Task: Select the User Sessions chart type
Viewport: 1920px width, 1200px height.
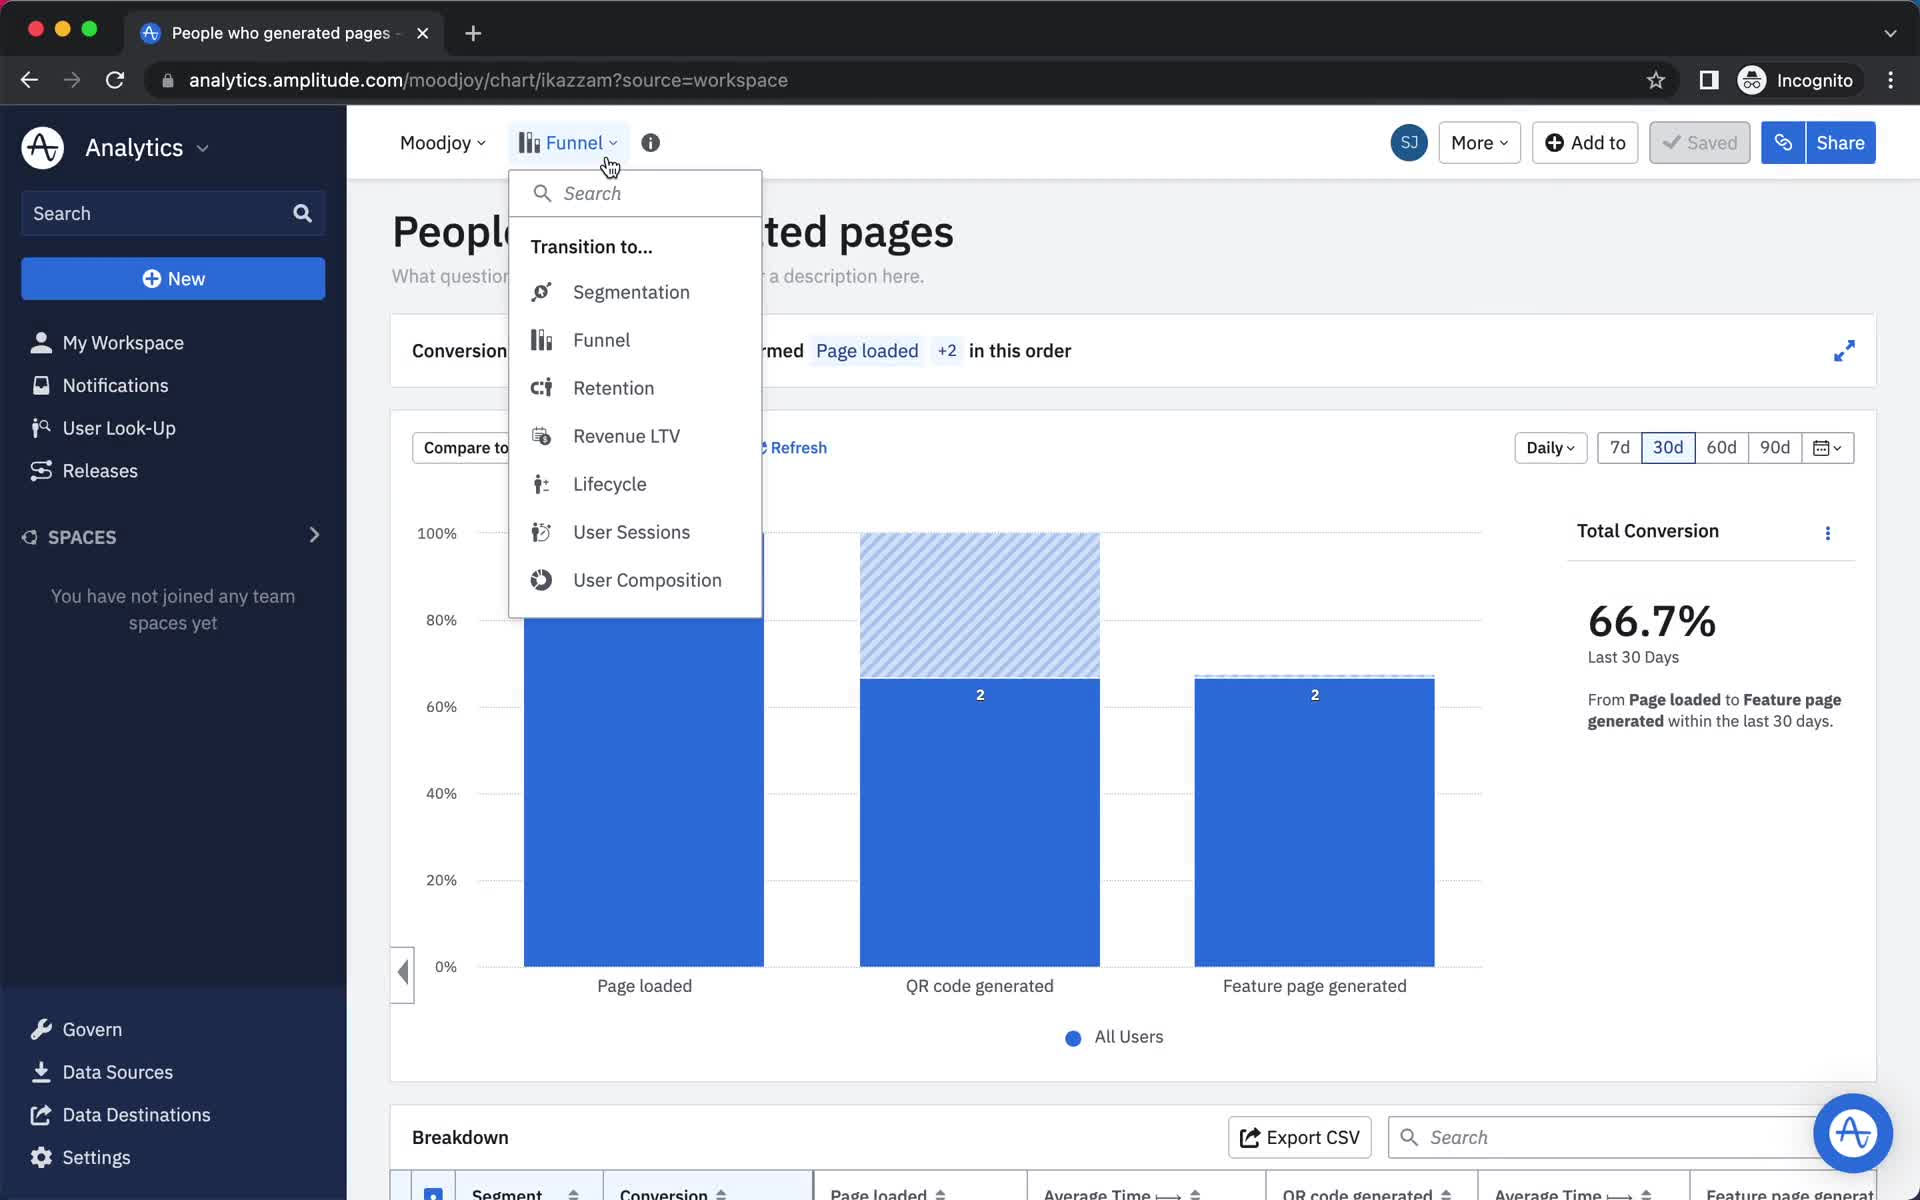Action: tap(632, 532)
